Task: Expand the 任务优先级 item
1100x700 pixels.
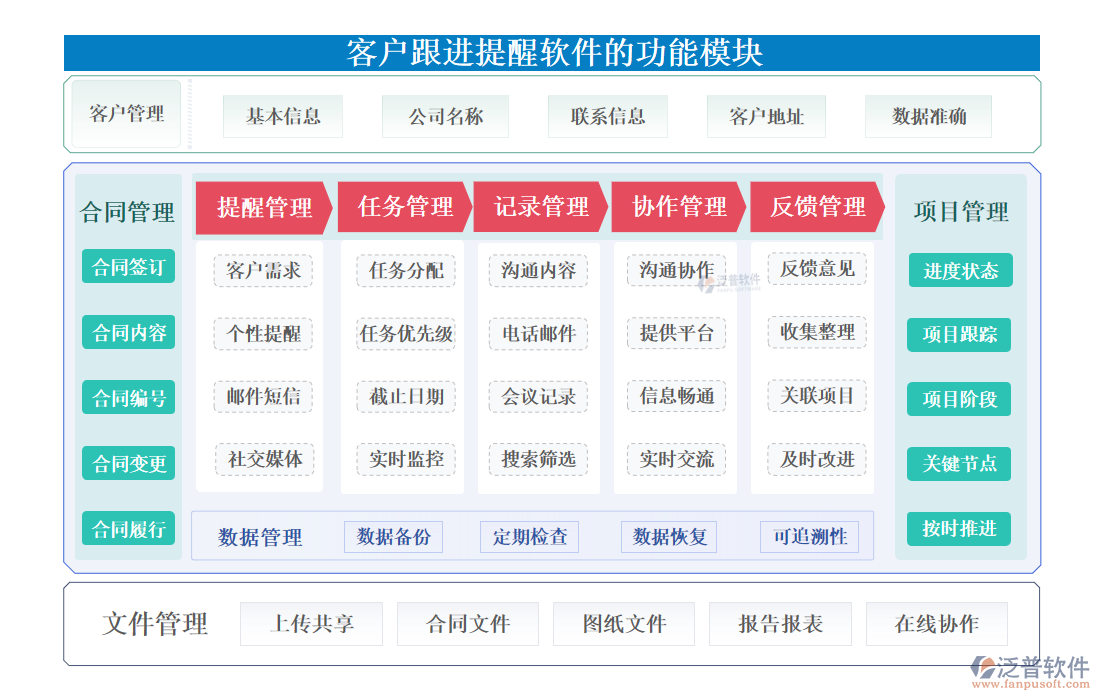Action: [x=404, y=333]
